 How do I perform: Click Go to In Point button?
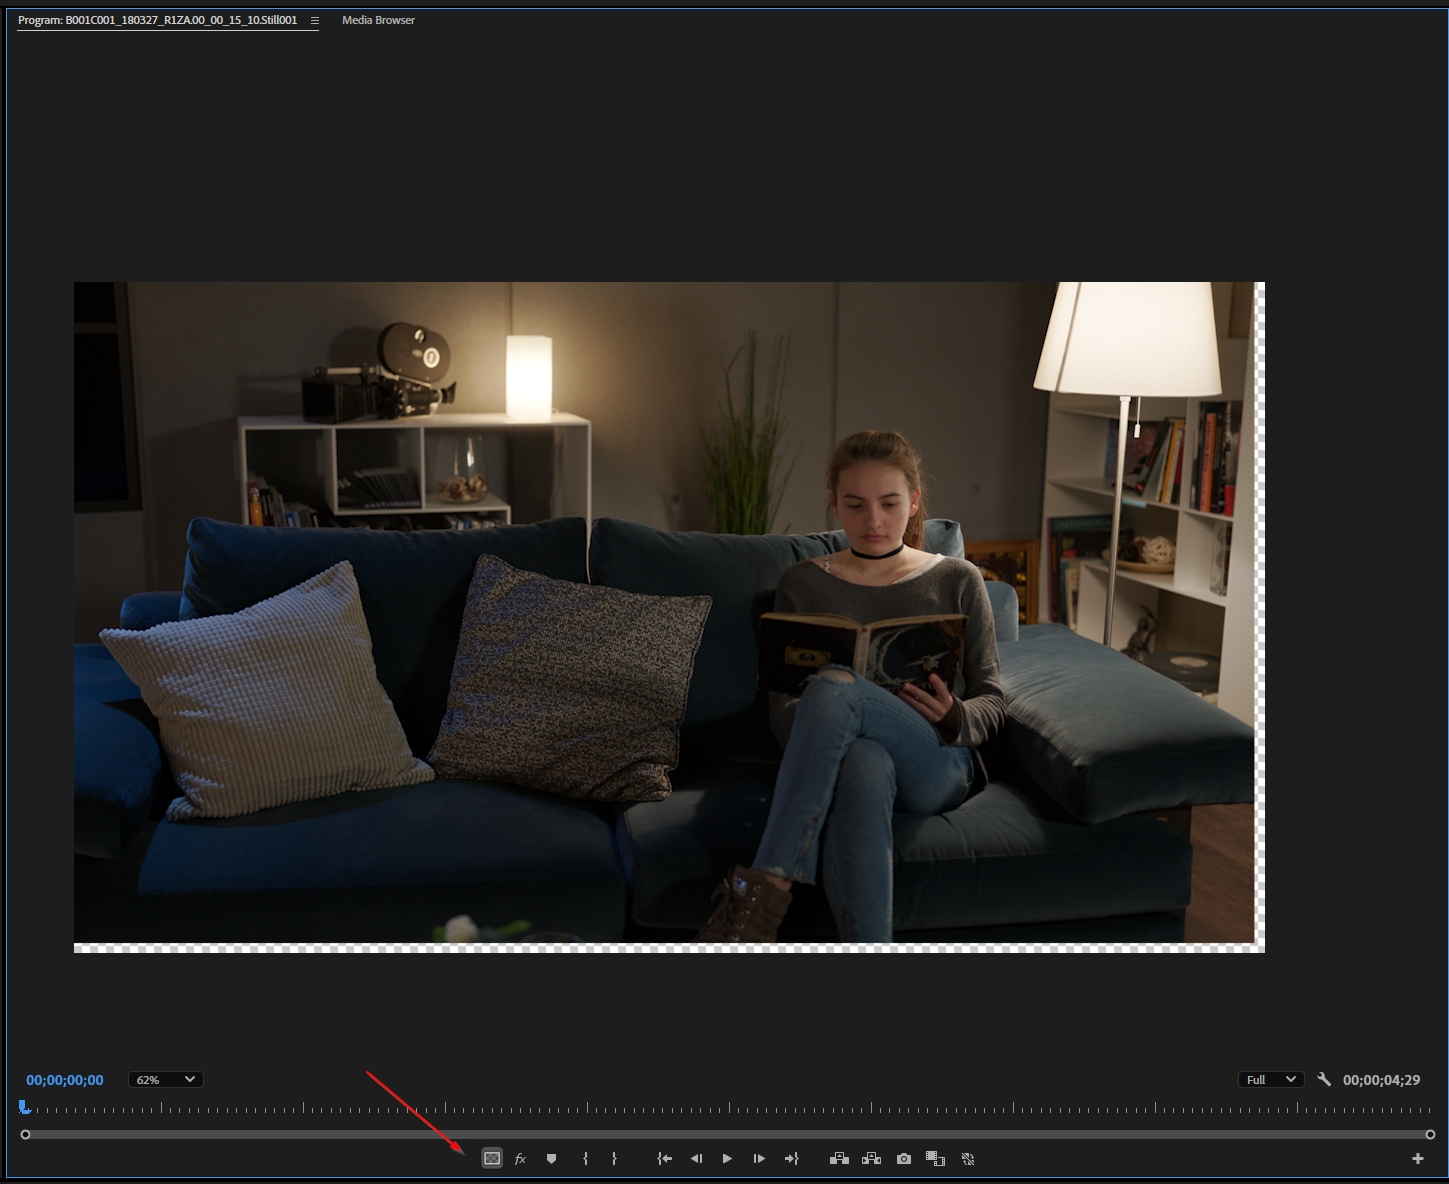(x=664, y=1158)
